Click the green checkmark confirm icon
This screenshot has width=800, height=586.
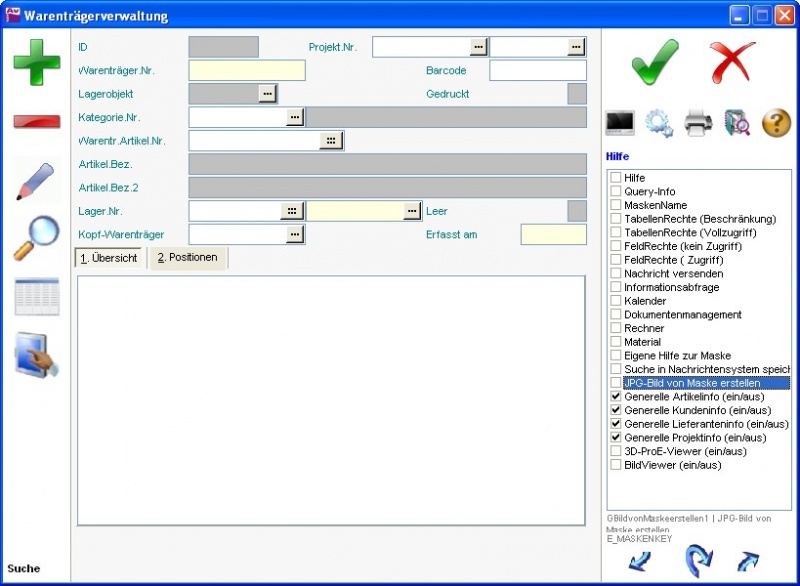tap(655, 63)
